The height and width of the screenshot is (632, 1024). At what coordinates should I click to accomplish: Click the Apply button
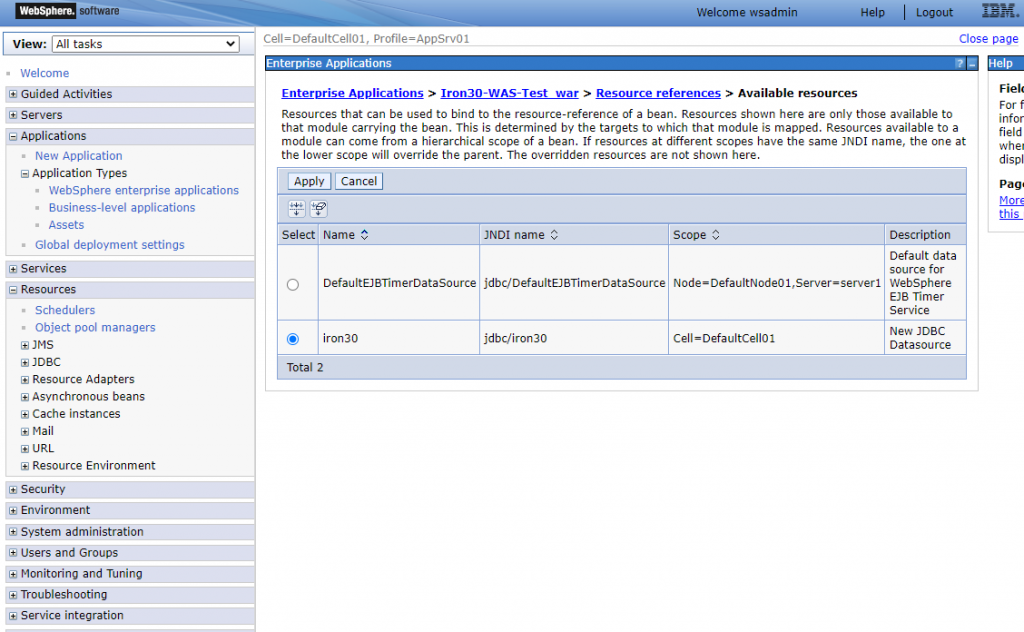coord(309,182)
